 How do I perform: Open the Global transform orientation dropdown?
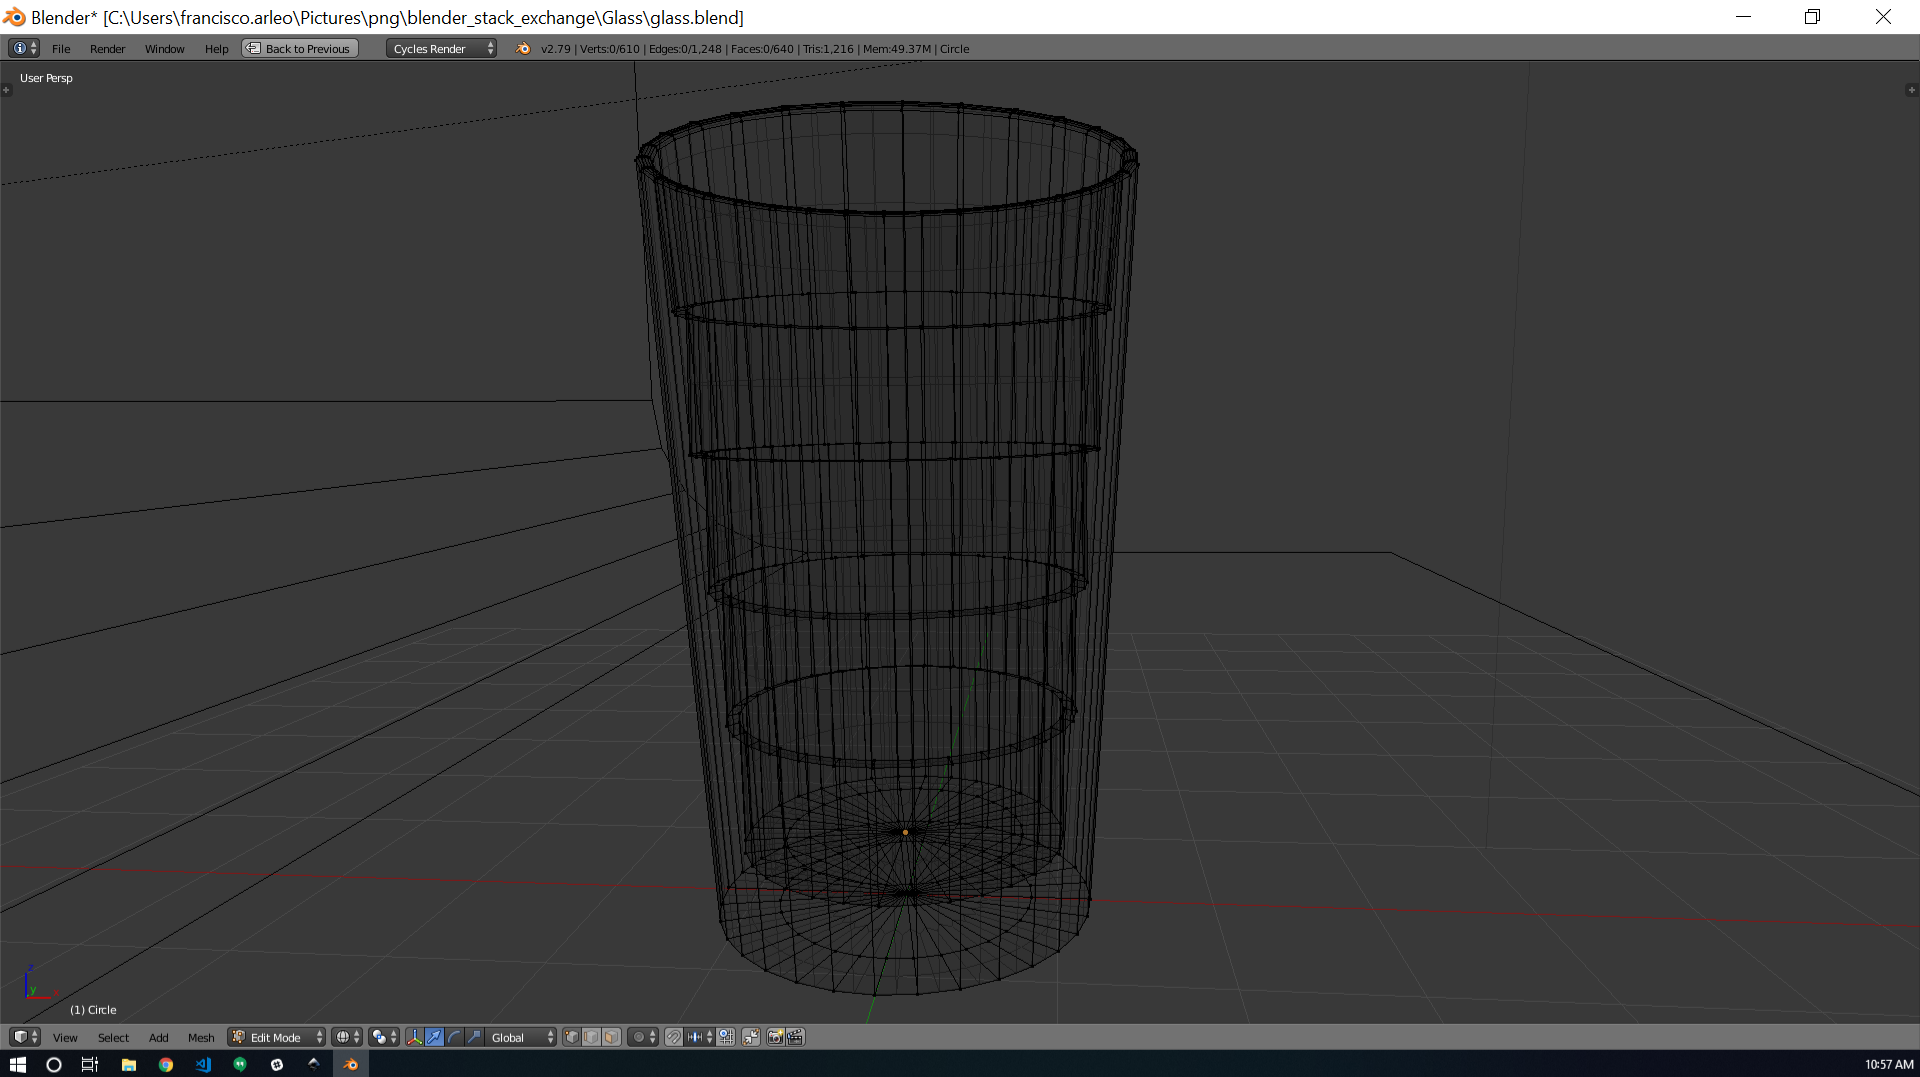(521, 1037)
